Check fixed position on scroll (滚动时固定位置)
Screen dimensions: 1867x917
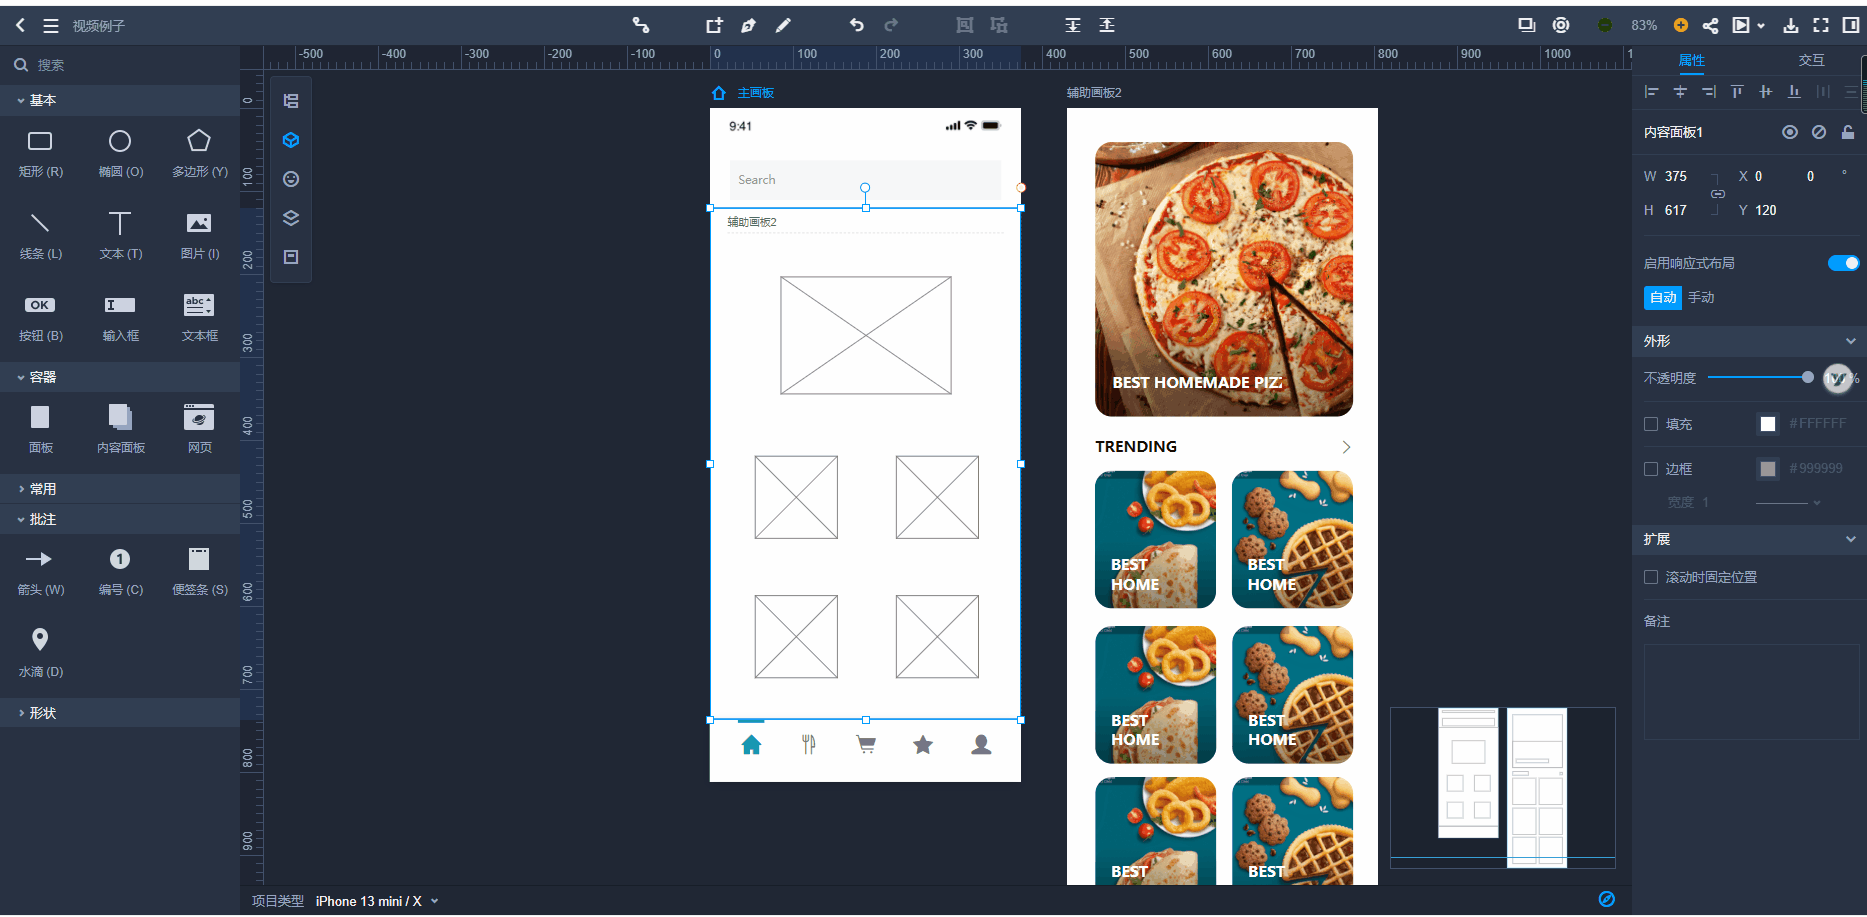[x=1651, y=577]
